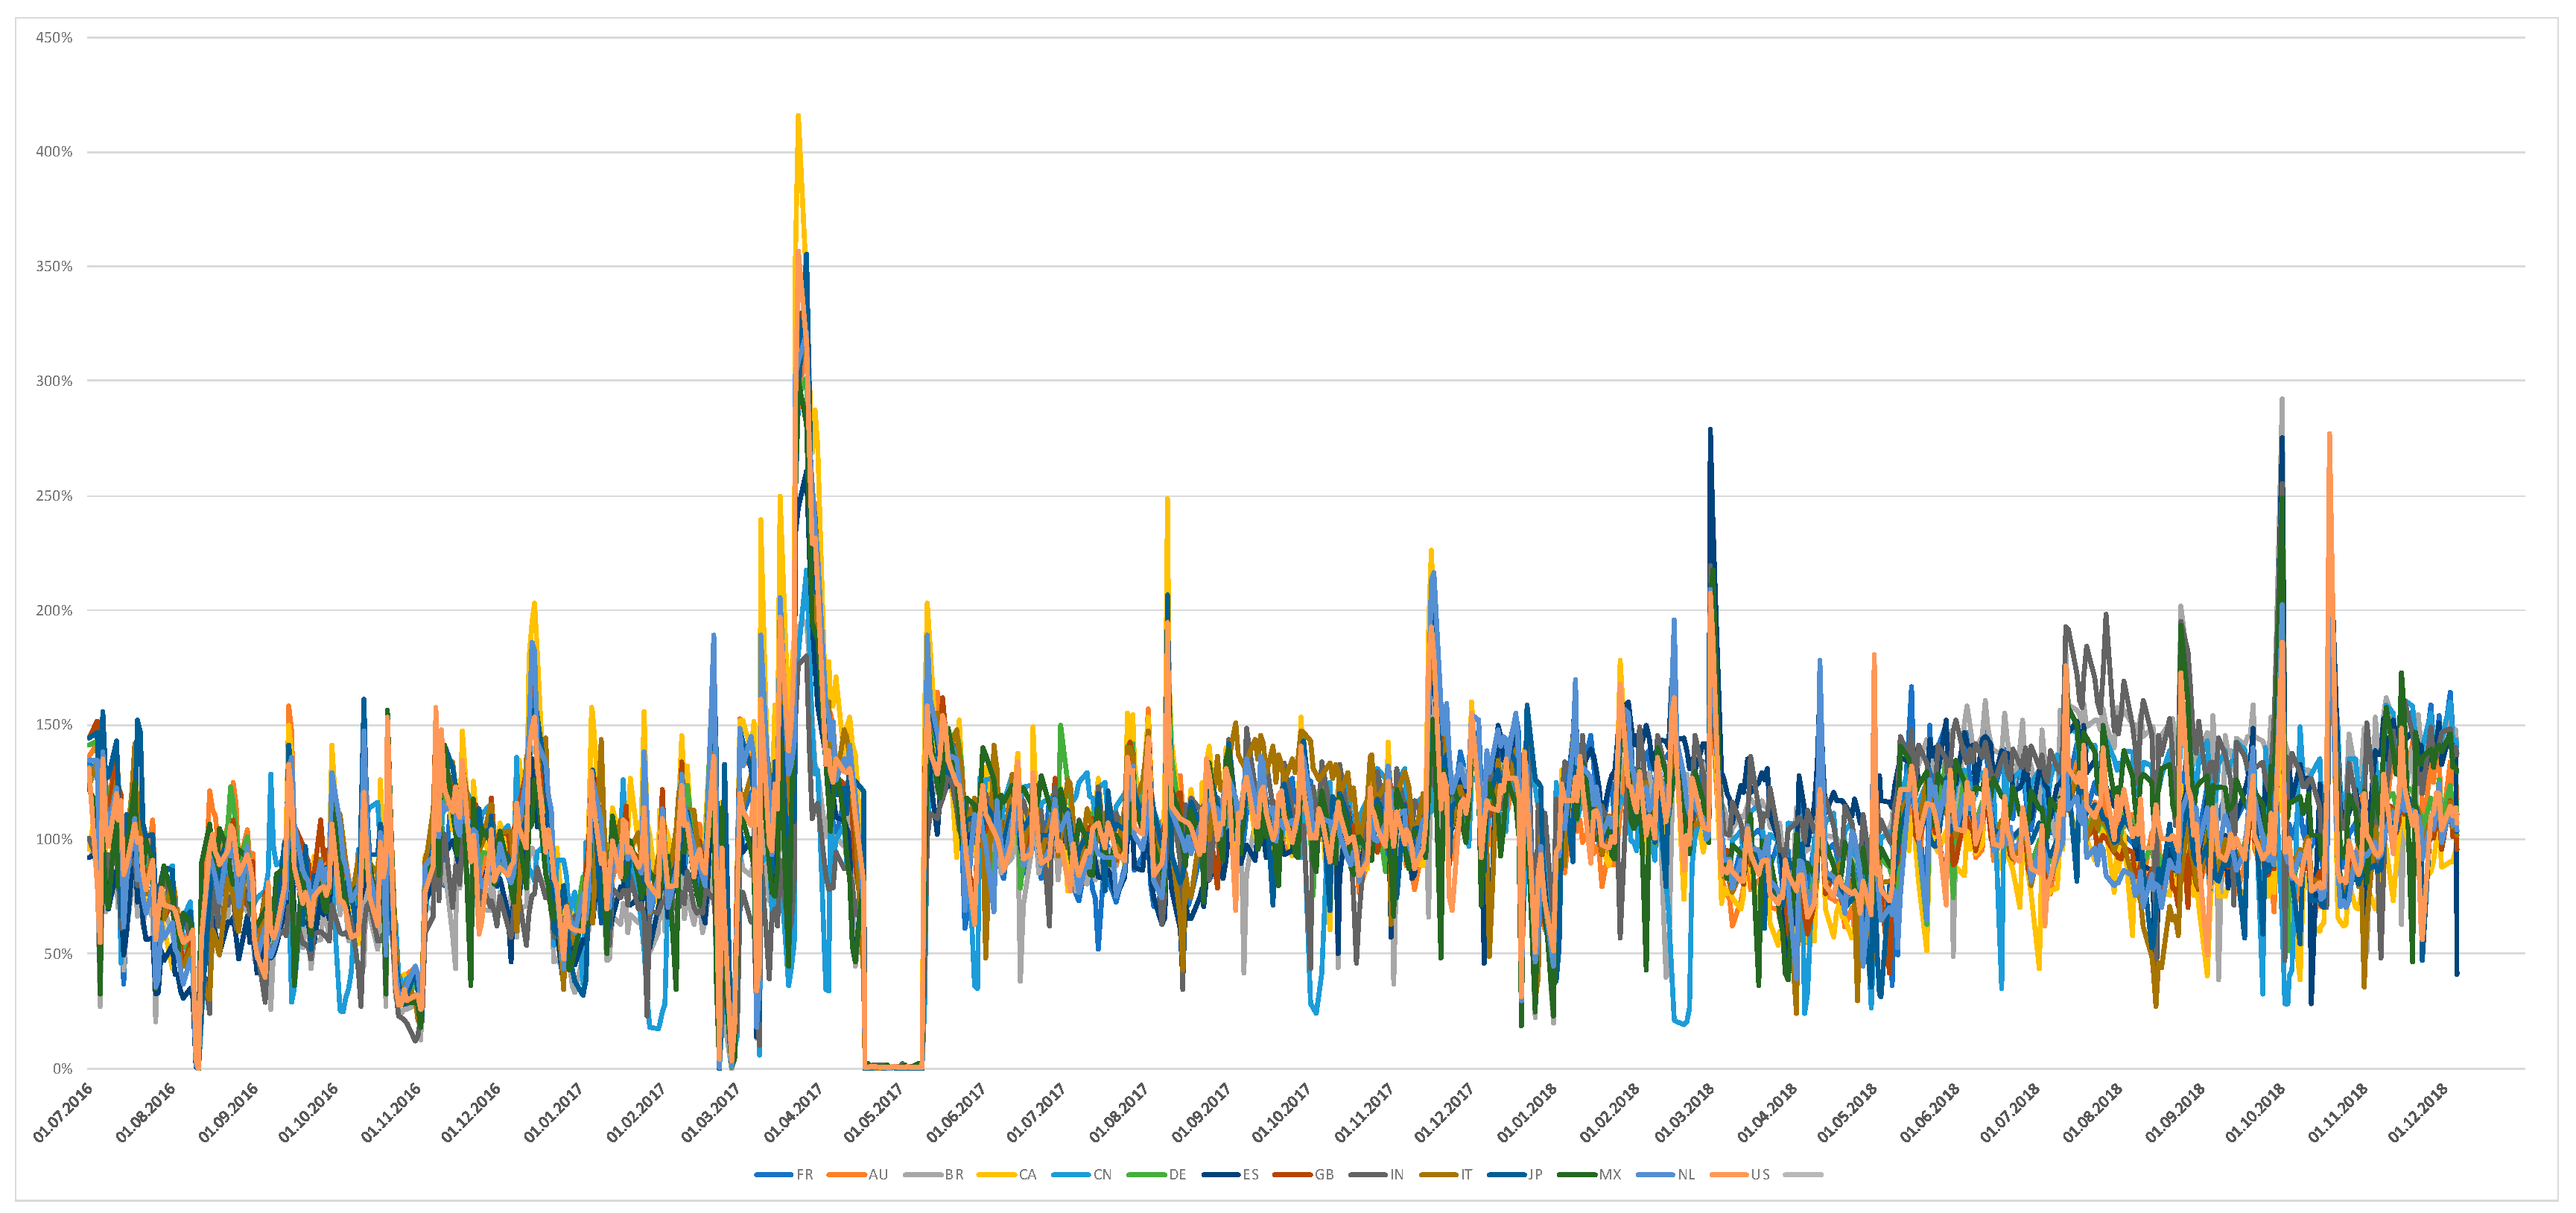This screenshot has width=2576, height=1213.
Task: Click the unlabeled gray legend line
Action: point(1803,1174)
